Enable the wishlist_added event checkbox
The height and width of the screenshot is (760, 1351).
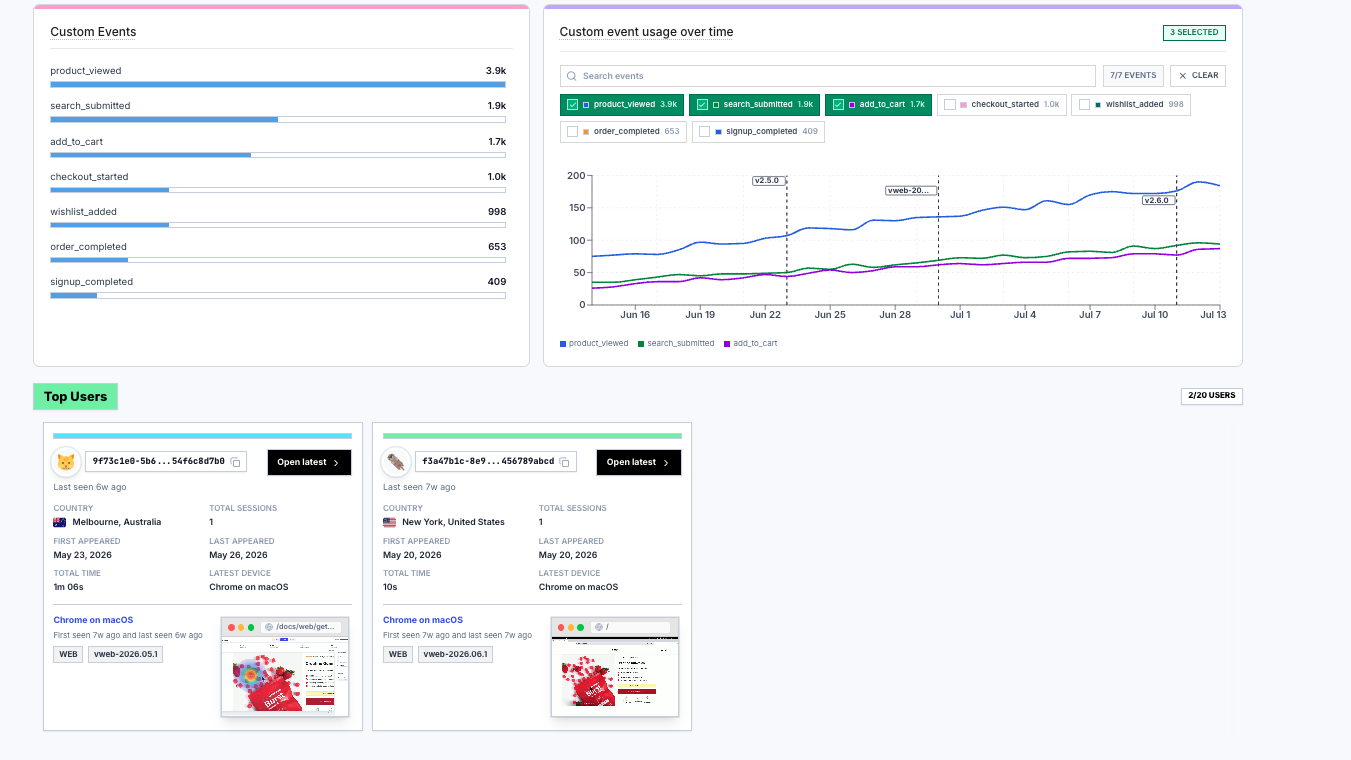[x=1084, y=105]
